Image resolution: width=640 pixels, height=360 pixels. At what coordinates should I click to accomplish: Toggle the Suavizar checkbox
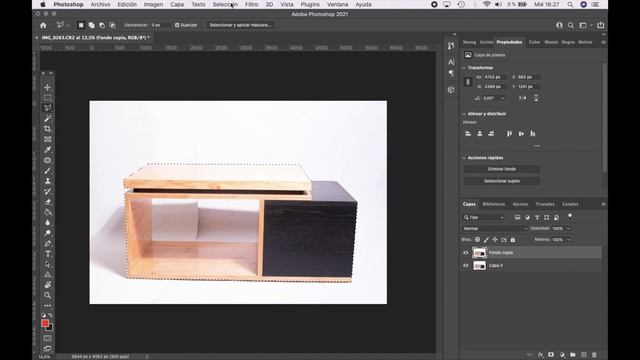tap(177, 25)
